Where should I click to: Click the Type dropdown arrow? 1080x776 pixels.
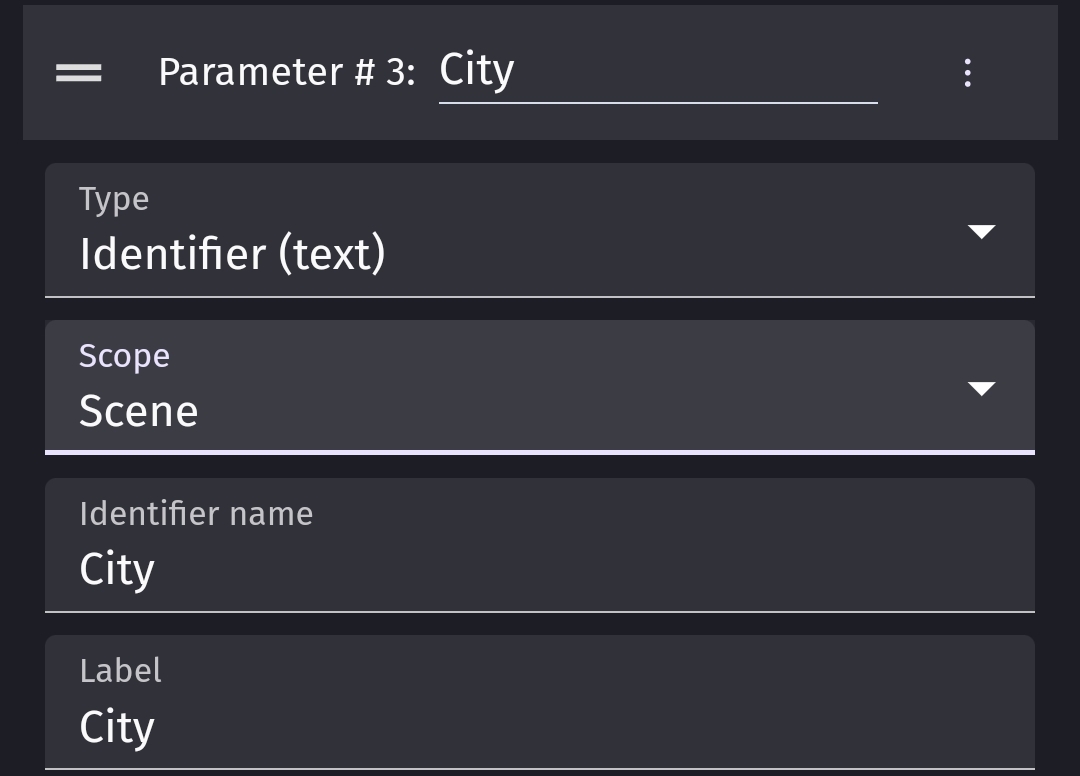pyautogui.click(x=982, y=231)
